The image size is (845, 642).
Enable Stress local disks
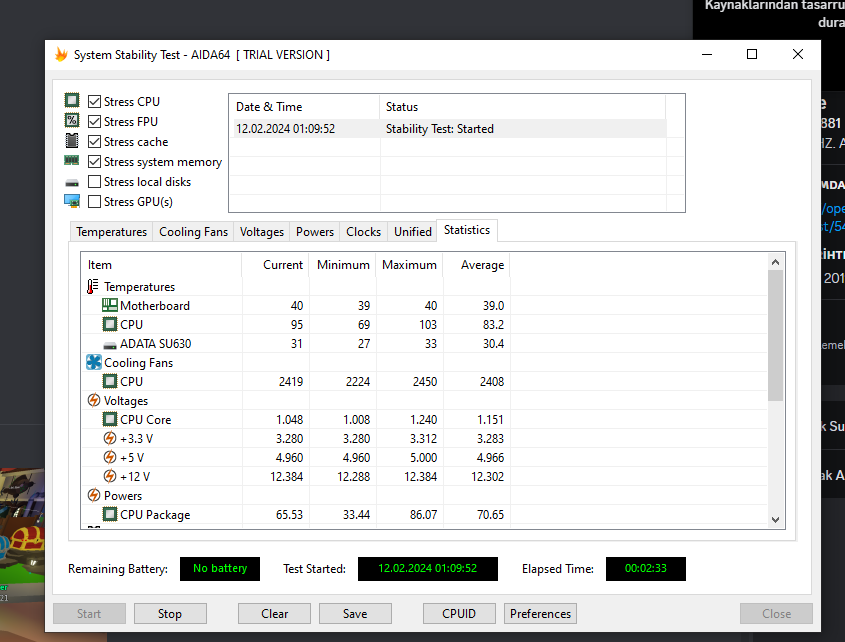click(x=94, y=181)
